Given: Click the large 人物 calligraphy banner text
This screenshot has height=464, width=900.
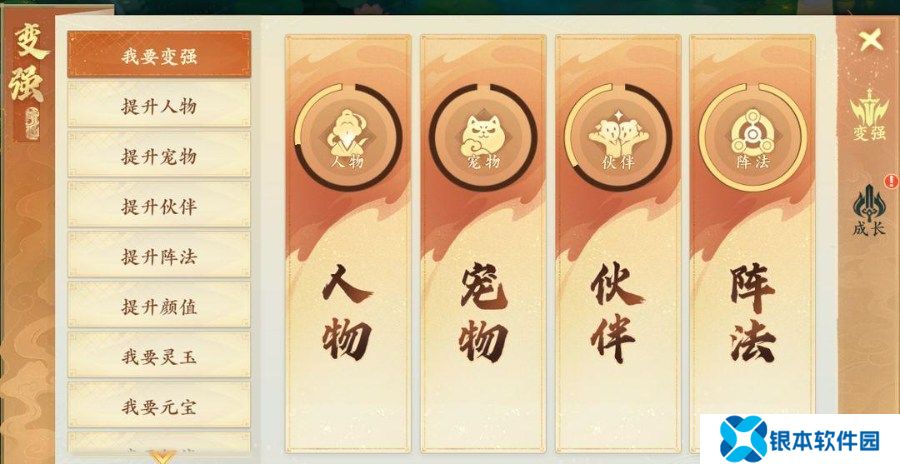Looking at the screenshot, I should [x=347, y=312].
